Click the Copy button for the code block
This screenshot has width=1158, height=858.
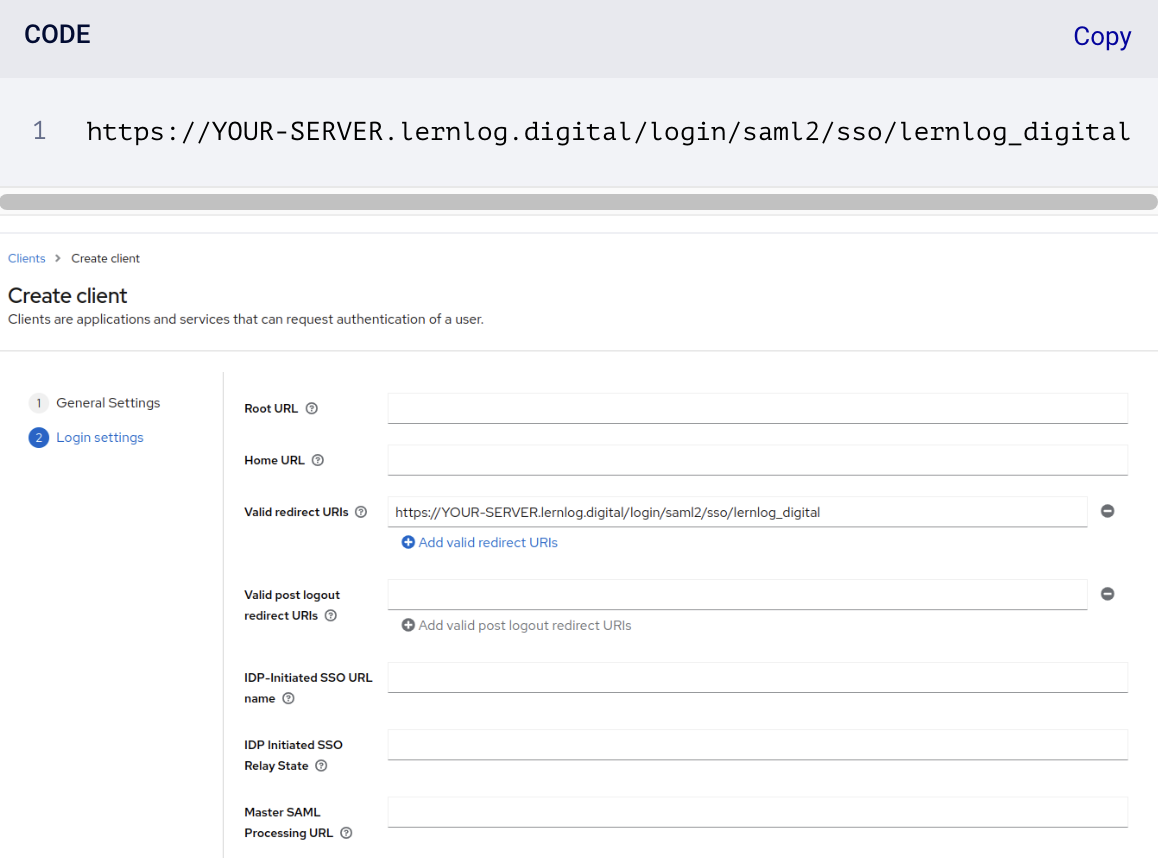[1101, 36]
